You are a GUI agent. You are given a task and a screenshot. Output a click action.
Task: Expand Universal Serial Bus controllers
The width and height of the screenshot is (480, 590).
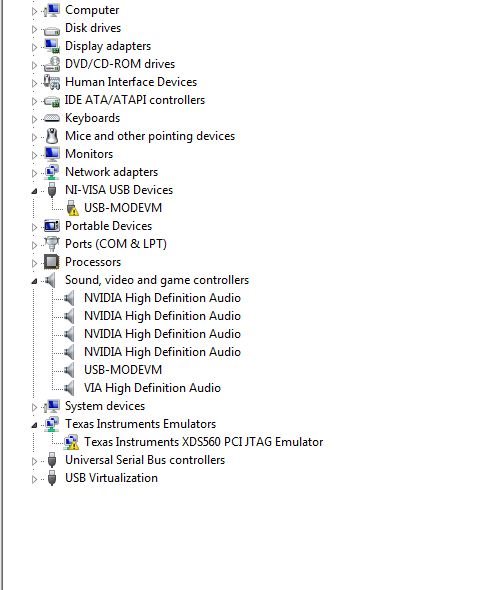34,461
